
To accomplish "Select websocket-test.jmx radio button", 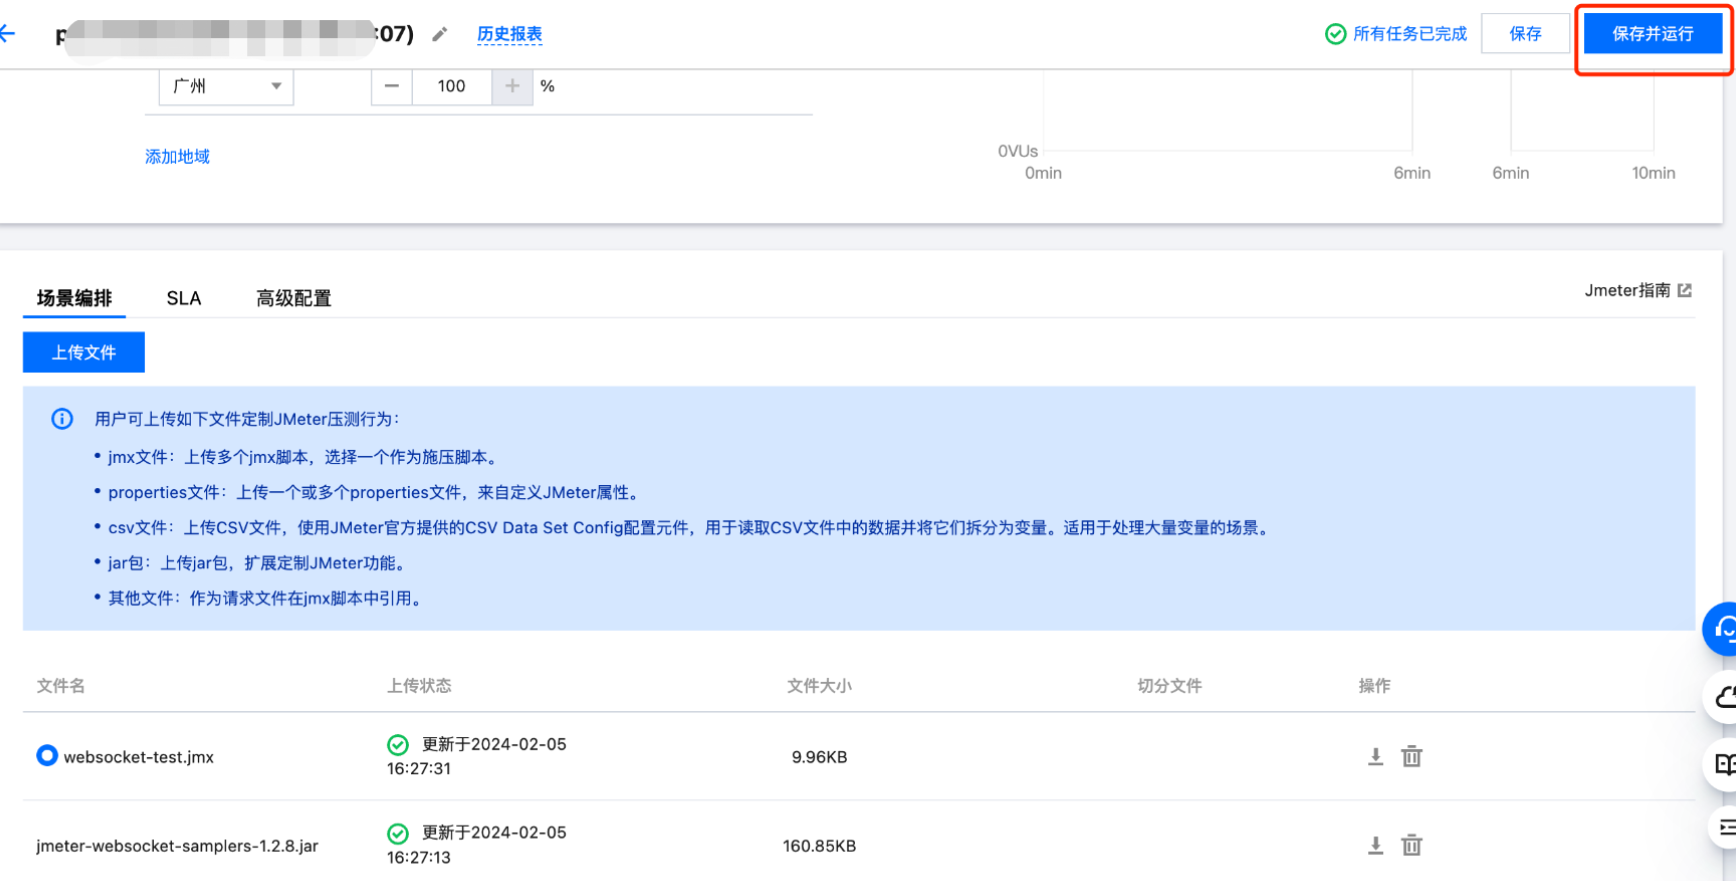I will 47,756.
